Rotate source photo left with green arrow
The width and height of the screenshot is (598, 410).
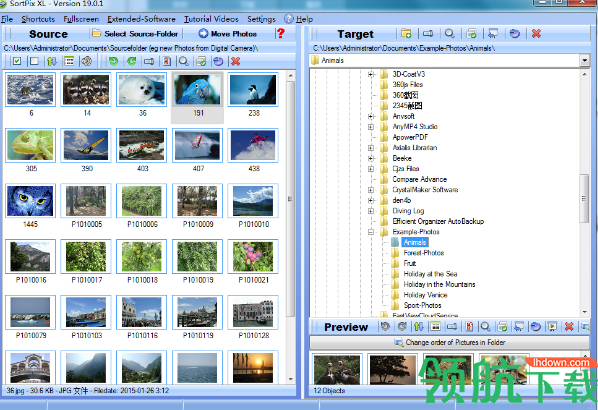(x=113, y=61)
